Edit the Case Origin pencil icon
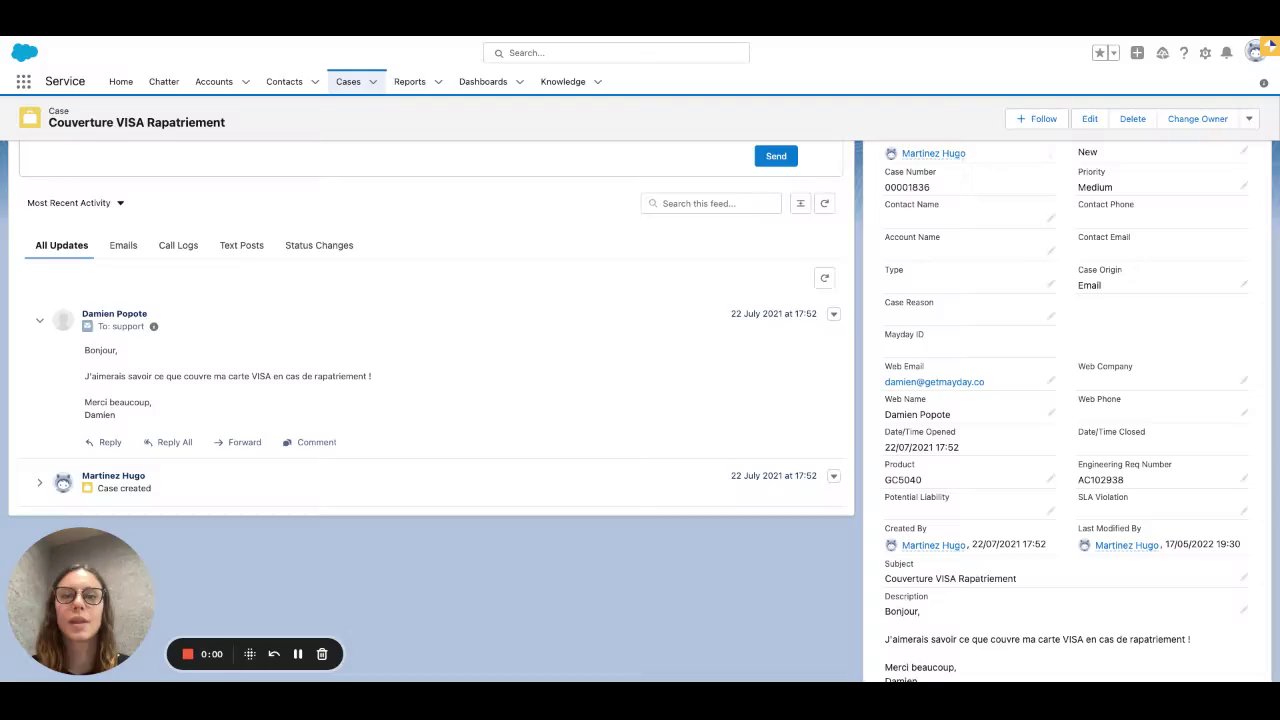1280x720 pixels. (1244, 283)
